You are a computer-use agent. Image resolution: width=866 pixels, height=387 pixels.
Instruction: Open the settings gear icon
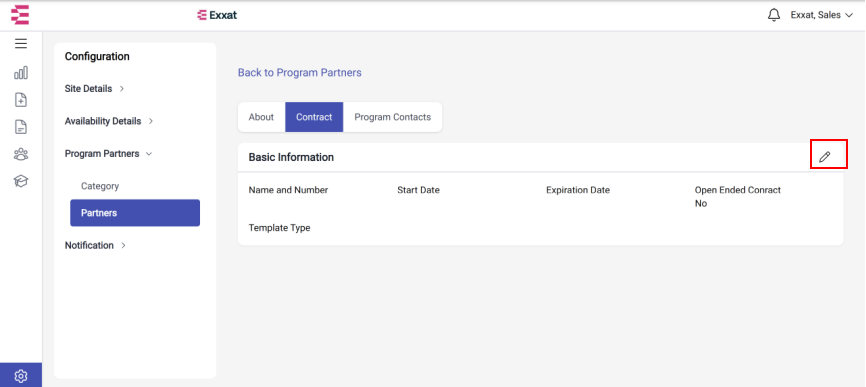21,376
